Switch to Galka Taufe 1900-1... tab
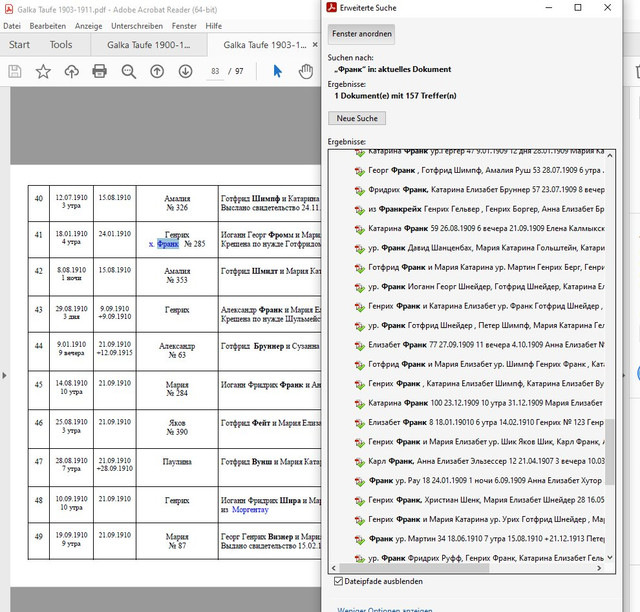The height and width of the screenshot is (612, 640). 149,45
